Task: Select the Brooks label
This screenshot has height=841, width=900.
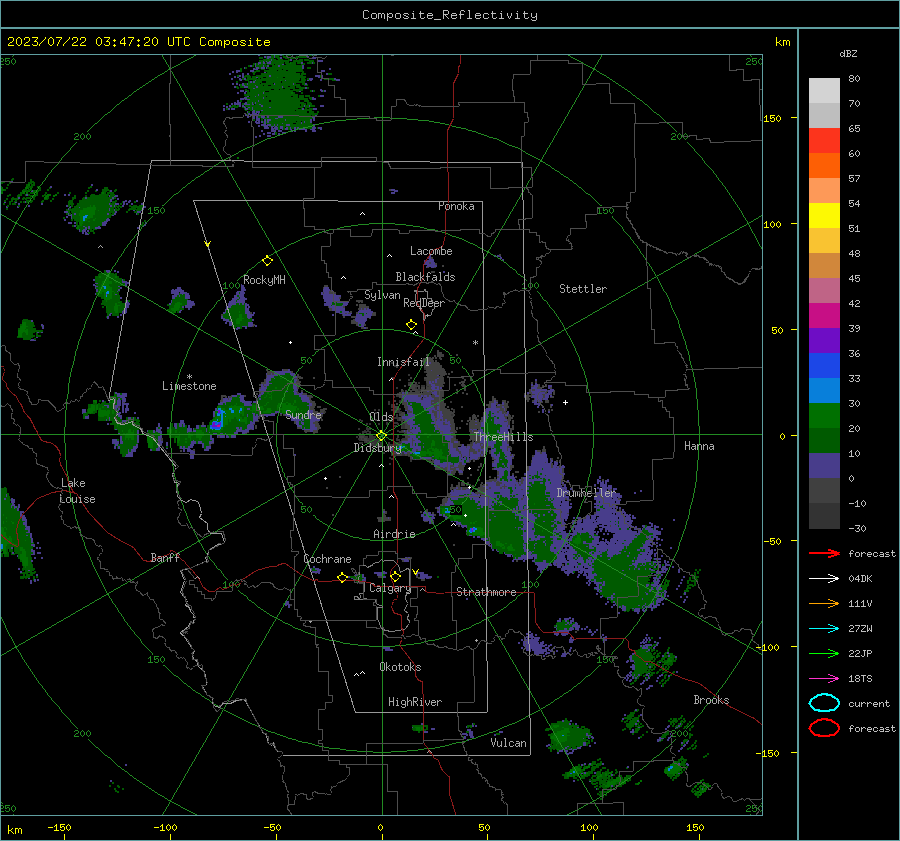Action: click(711, 700)
